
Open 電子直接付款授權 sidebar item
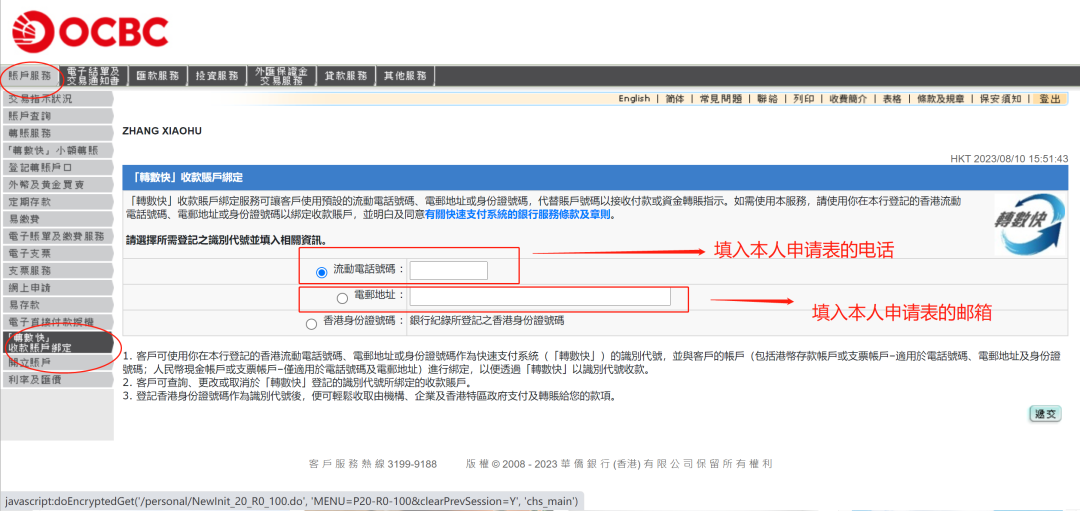[57, 322]
